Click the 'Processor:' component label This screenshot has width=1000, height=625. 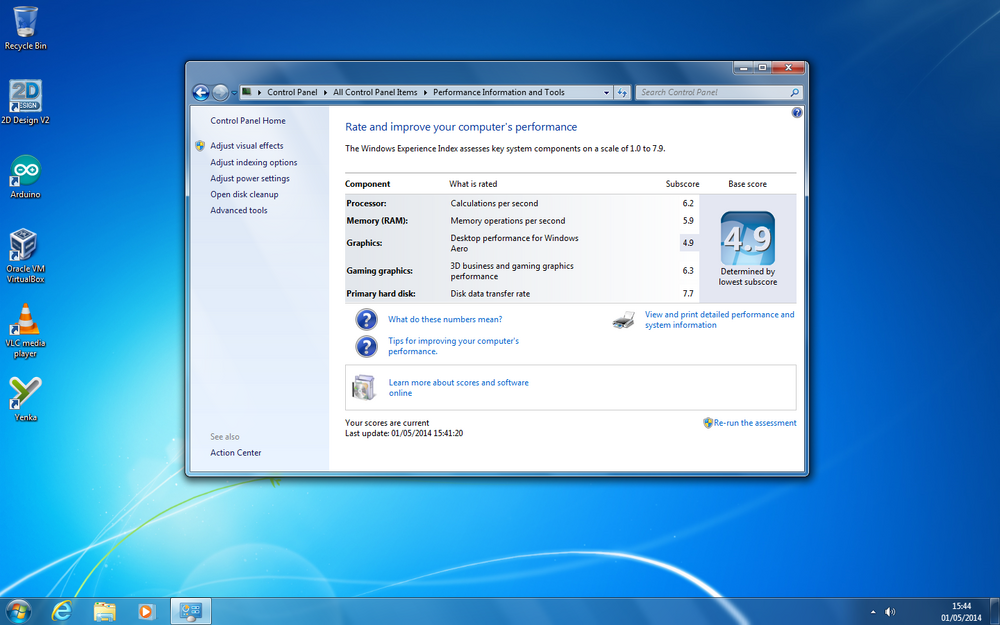[366, 203]
